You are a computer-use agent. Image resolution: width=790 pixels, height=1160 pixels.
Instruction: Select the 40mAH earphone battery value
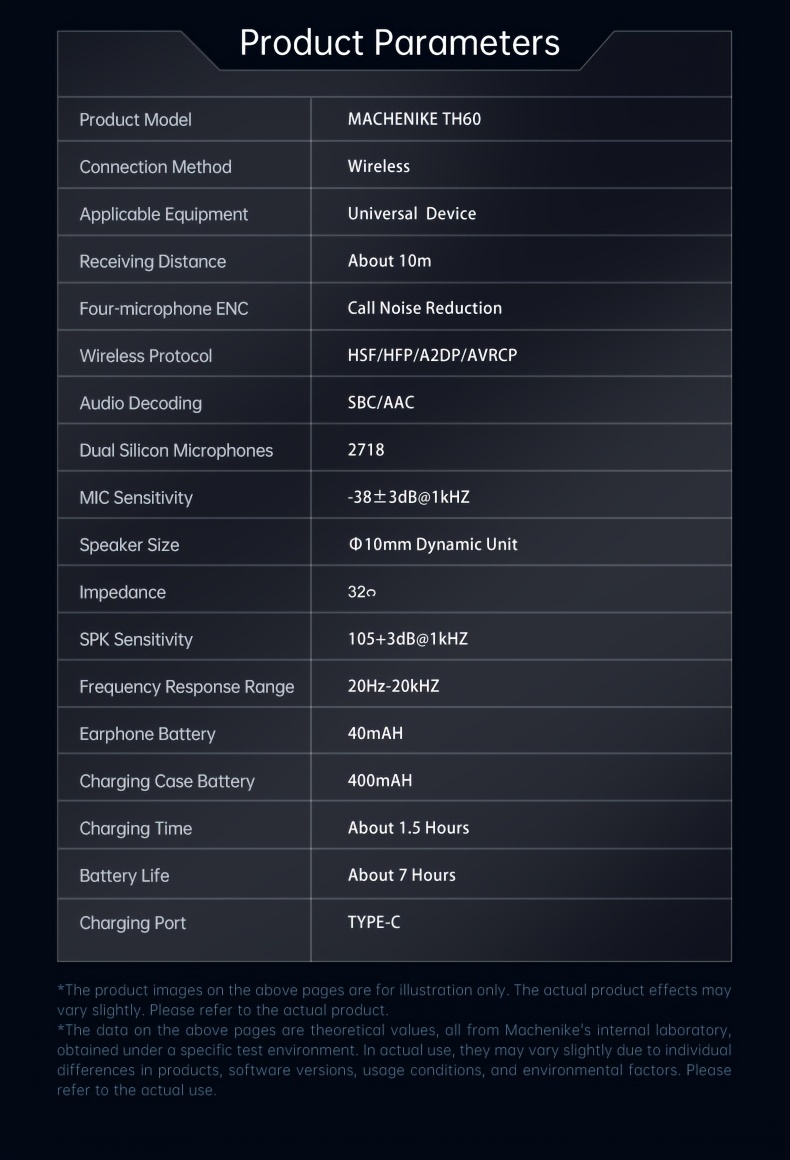click(375, 733)
